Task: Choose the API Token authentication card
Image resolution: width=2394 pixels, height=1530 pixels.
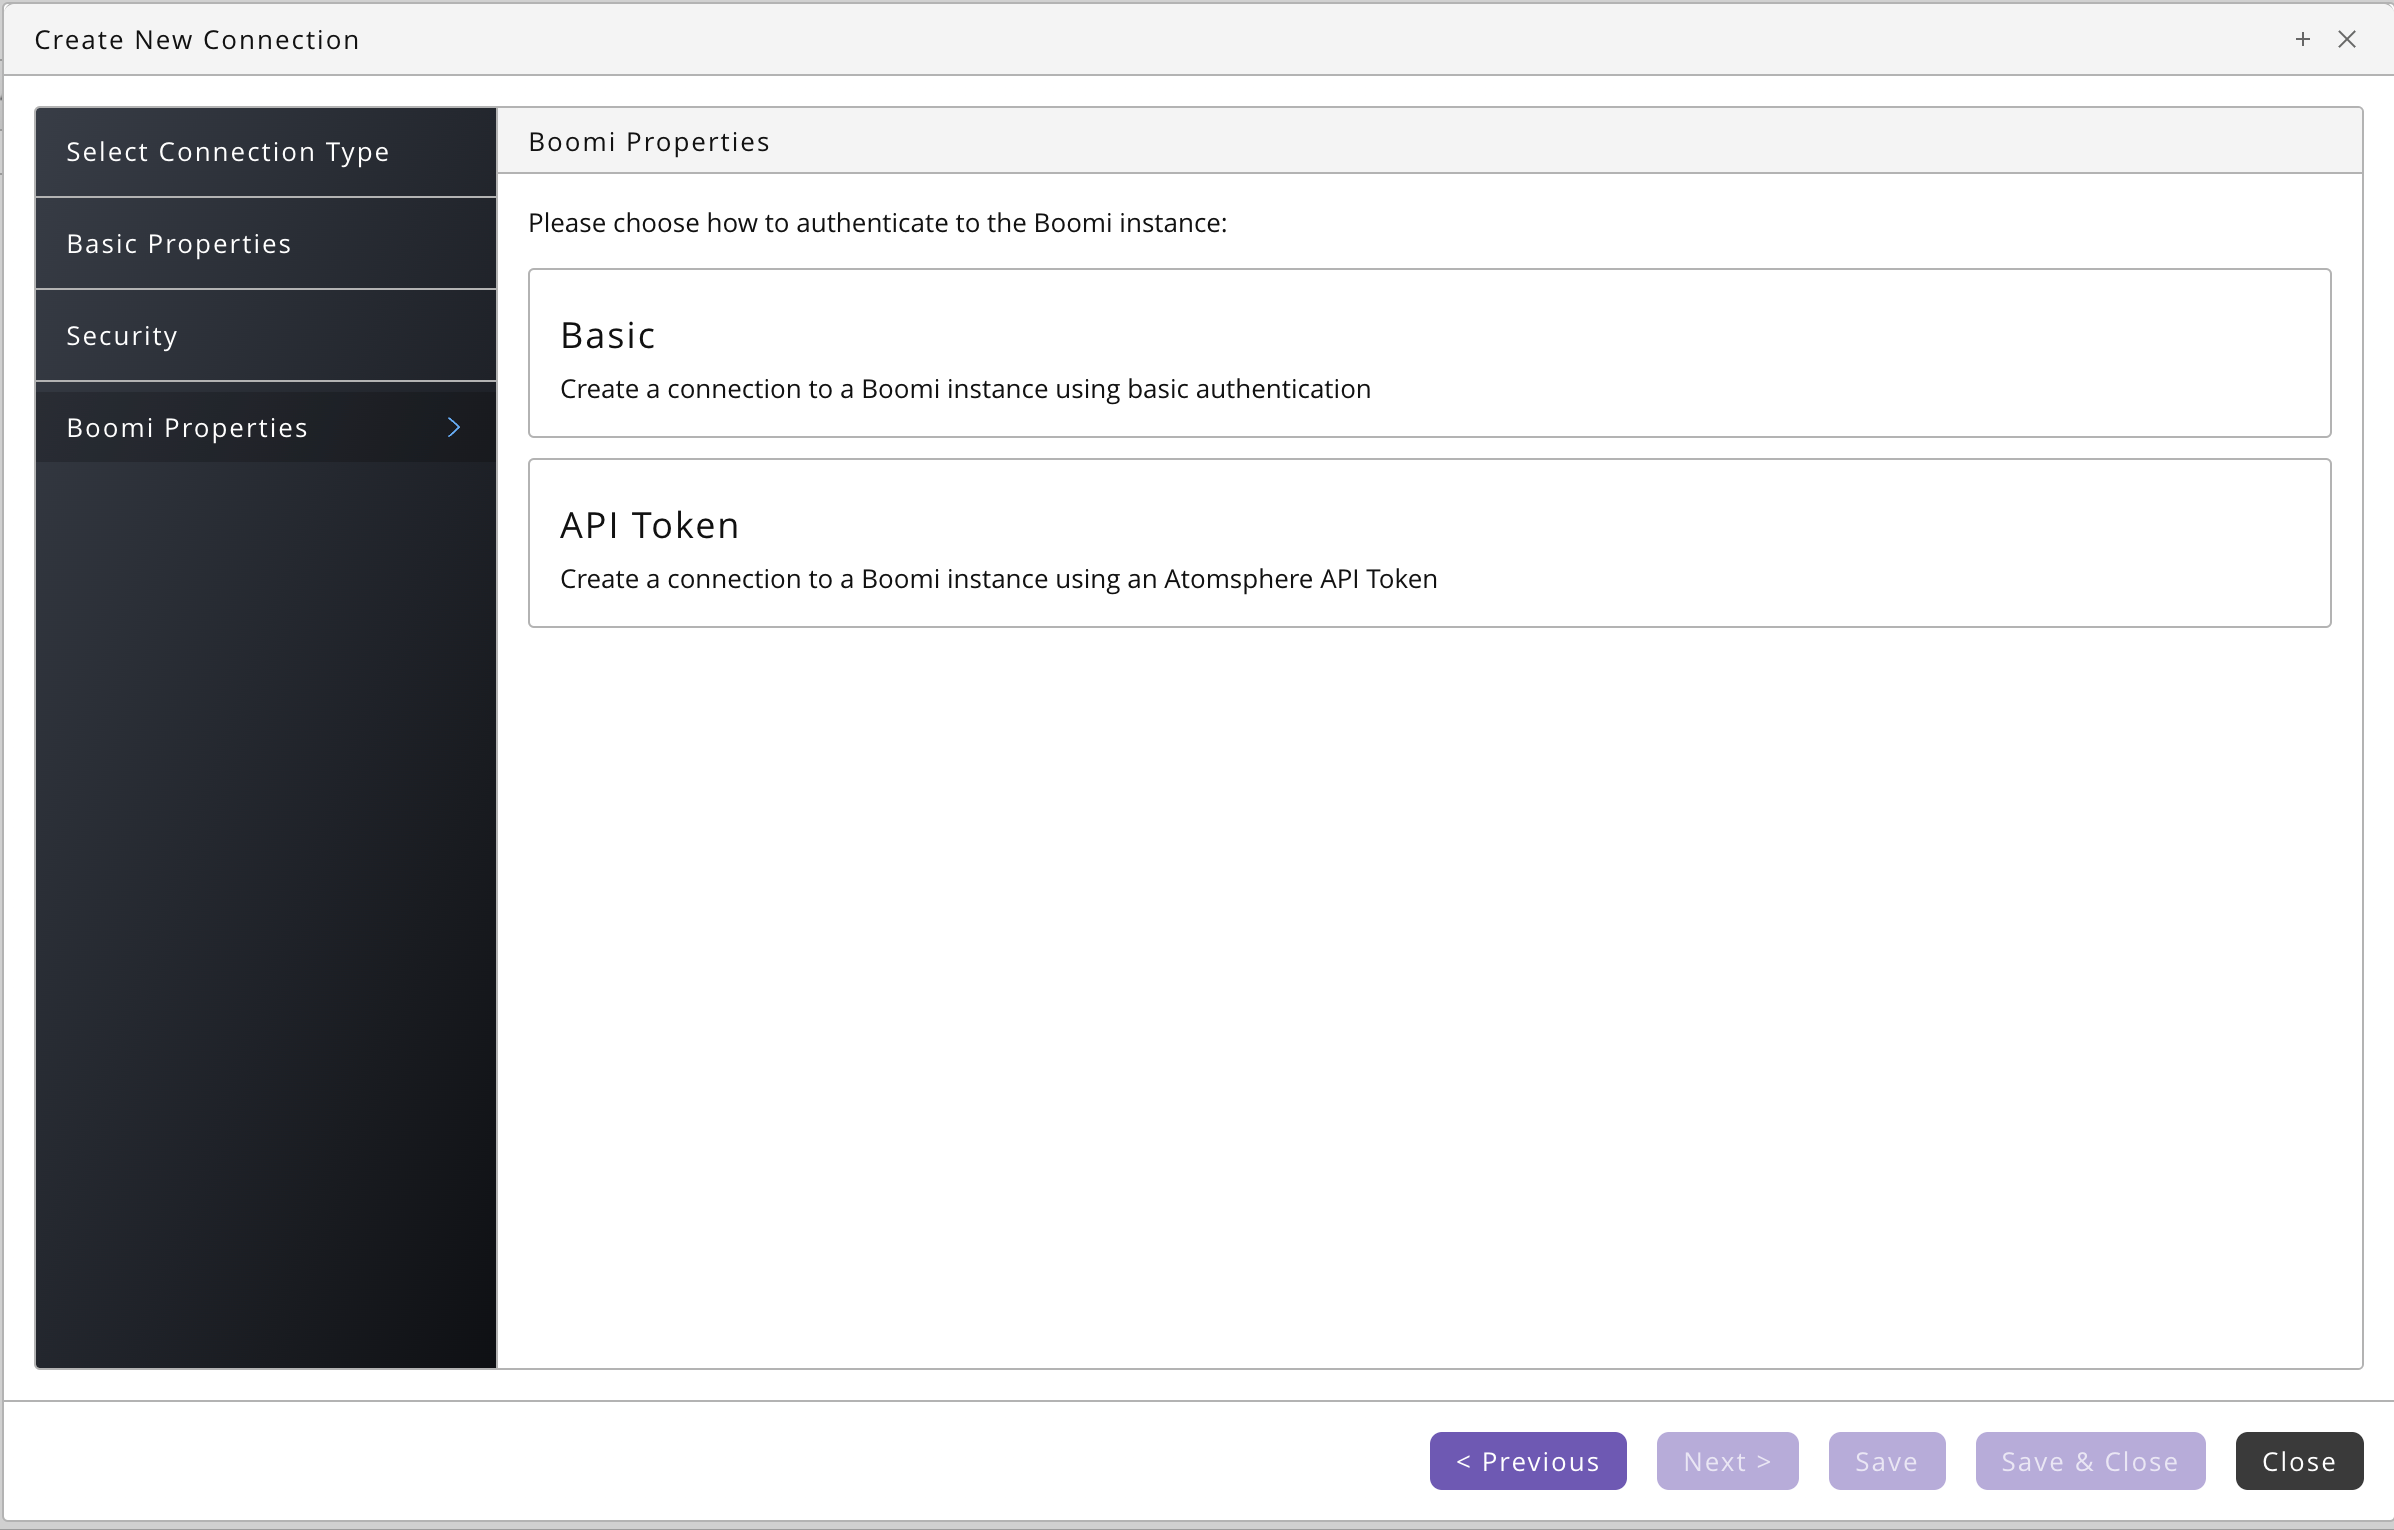Action: pos(1429,543)
